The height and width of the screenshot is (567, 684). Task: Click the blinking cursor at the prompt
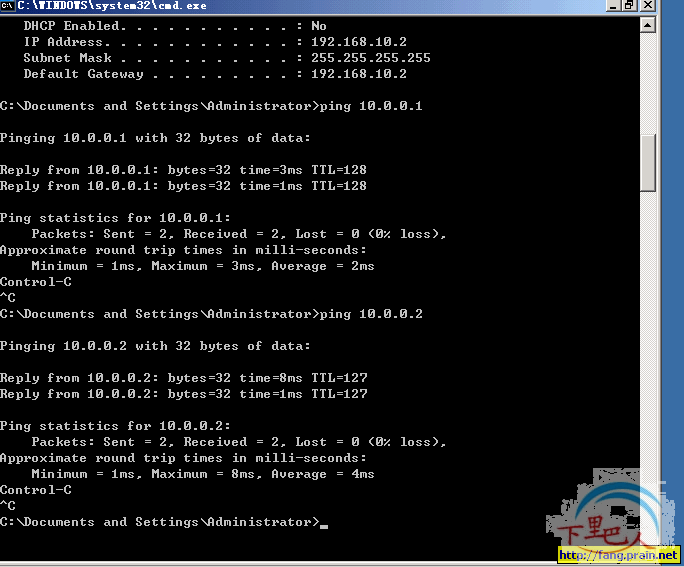click(324, 524)
